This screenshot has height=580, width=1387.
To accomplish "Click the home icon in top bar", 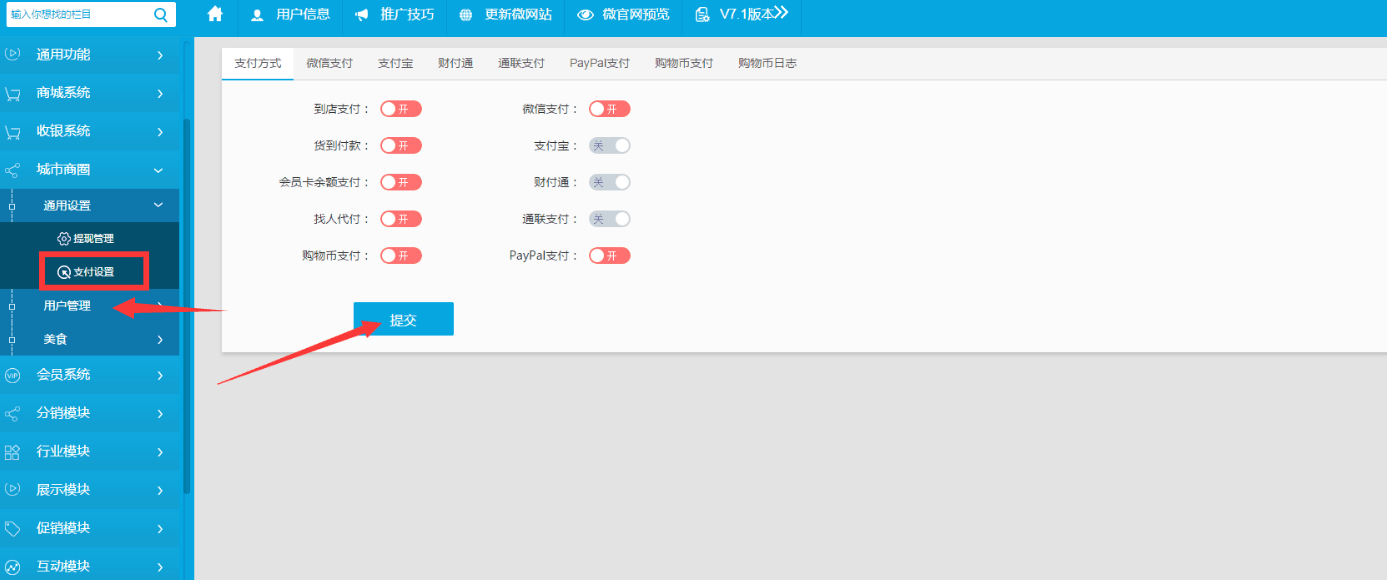I will click(x=214, y=14).
